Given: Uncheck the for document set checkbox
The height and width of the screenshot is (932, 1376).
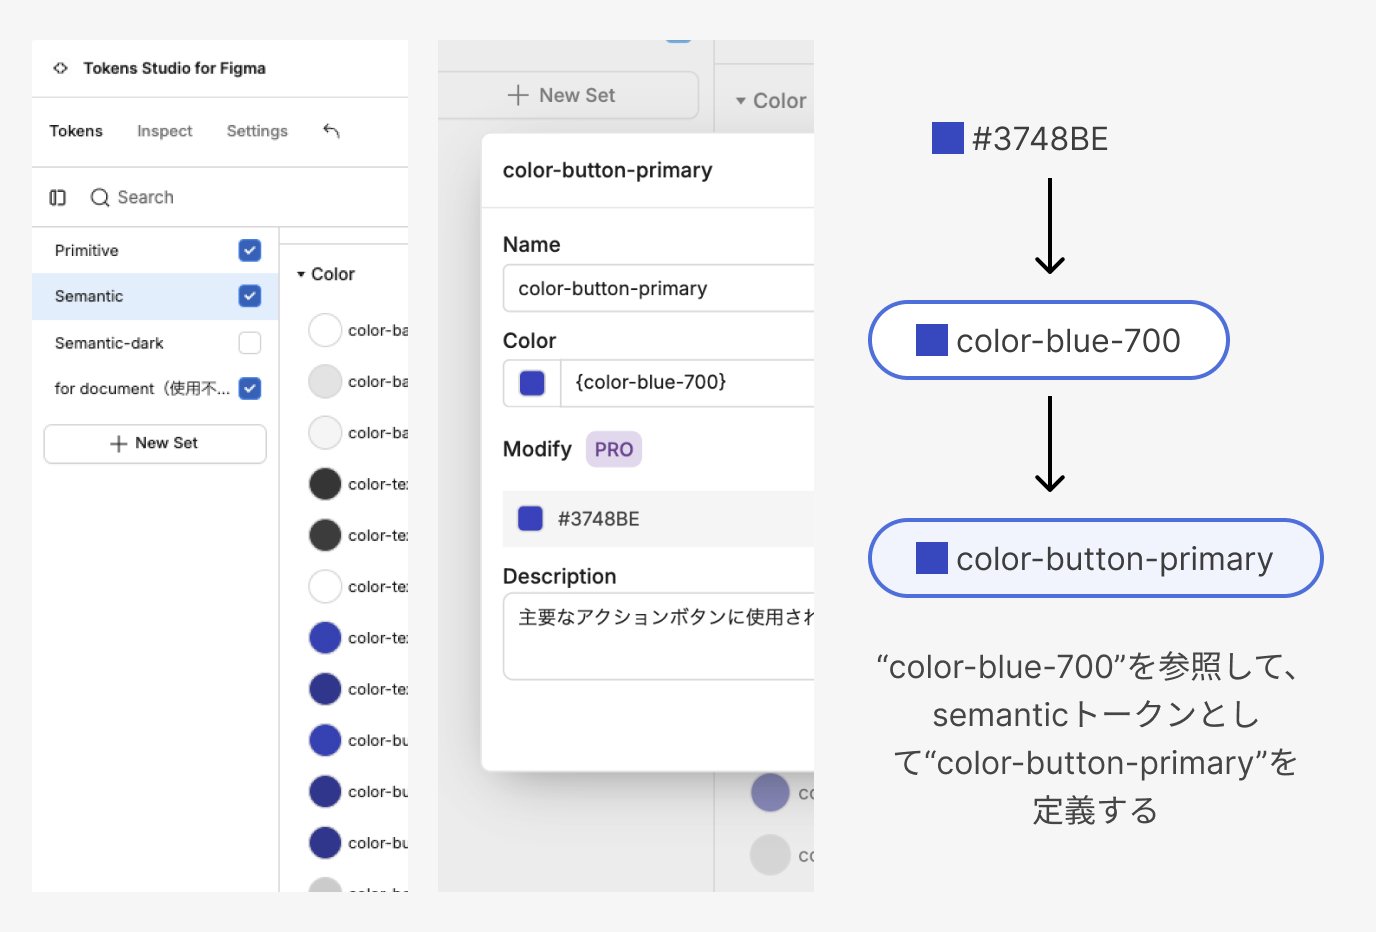Looking at the screenshot, I should pyautogui.click(x=250, y=389).
